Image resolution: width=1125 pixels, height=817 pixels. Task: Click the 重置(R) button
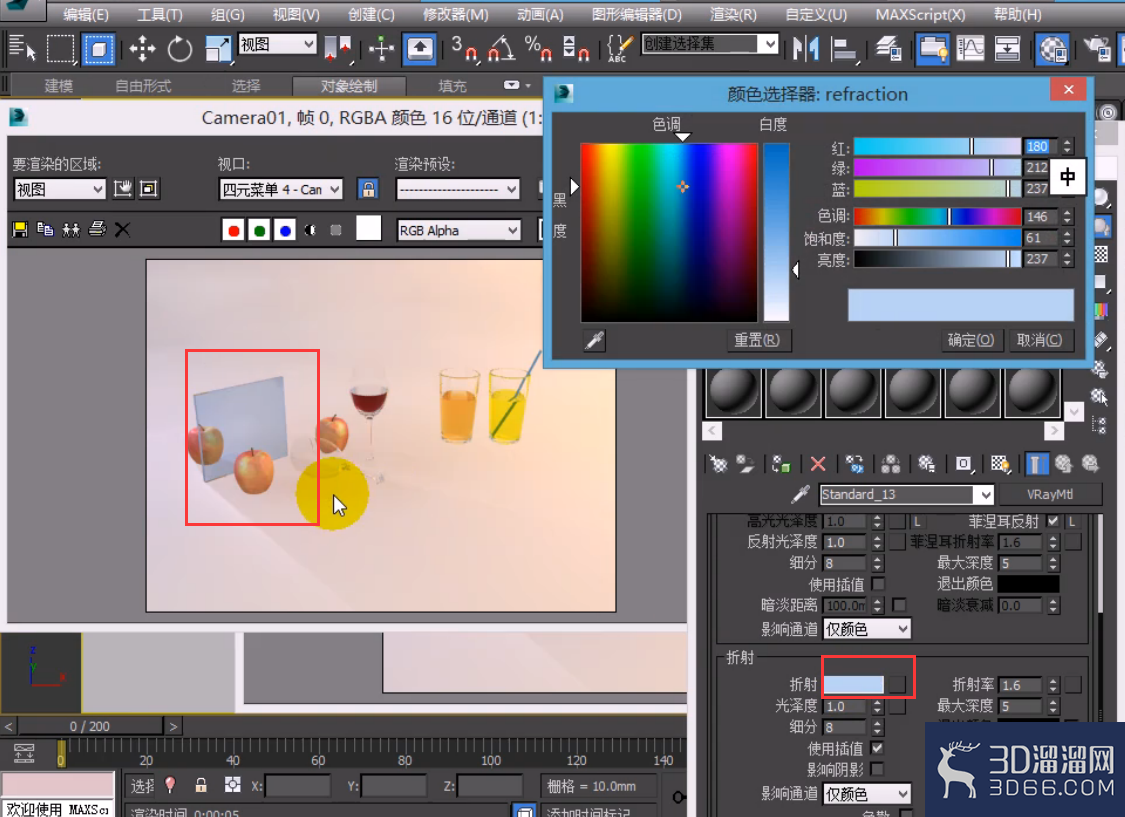coord(756,340)
